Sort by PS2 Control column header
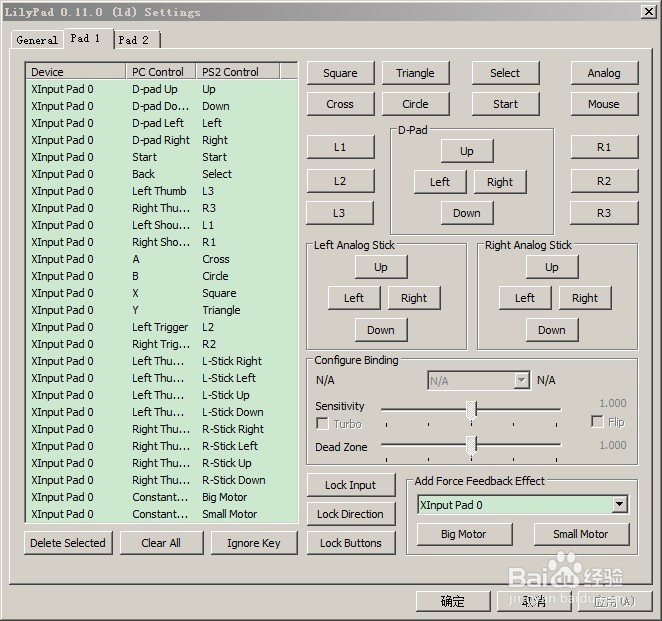The width and height of the screenshot is (662, 621). (238, 72)
